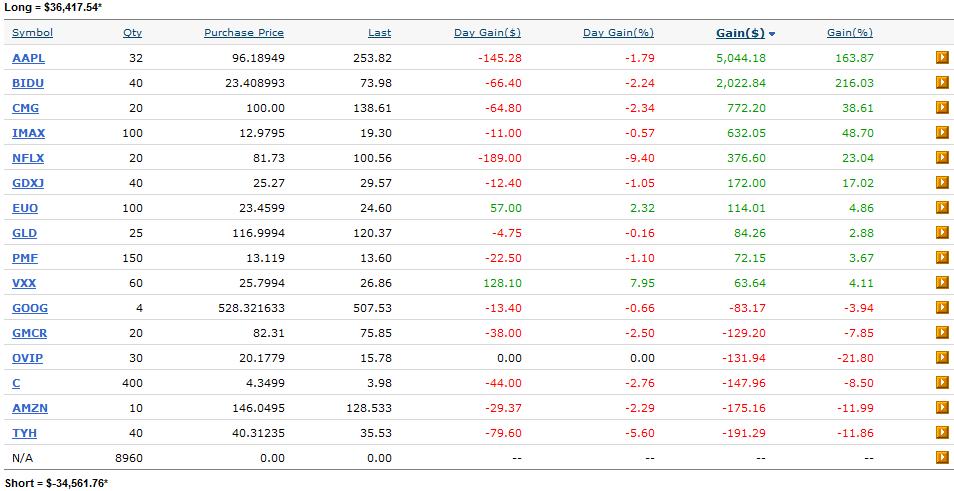The height and width of the screenshot is (491, 954).
Task: Open the PMF ticker link
Action: 25,258
